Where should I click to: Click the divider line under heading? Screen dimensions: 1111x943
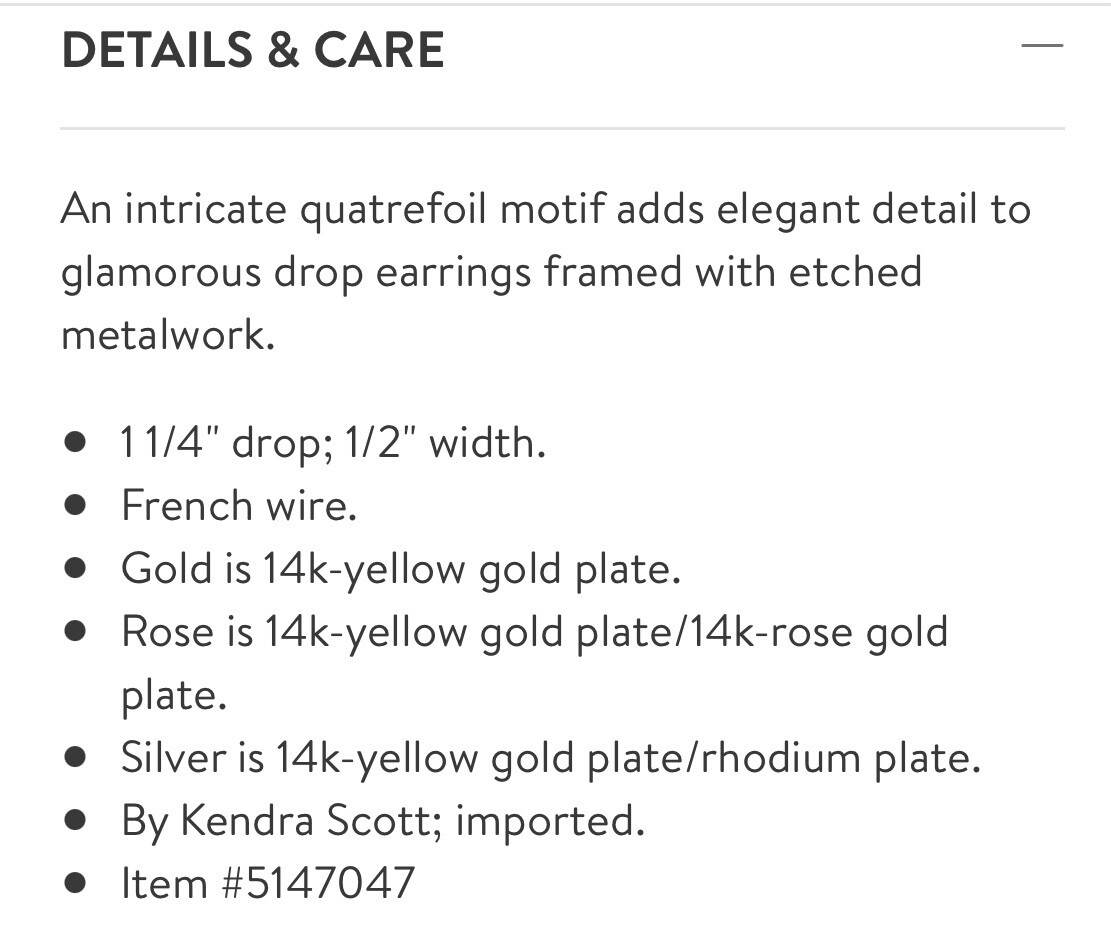562,128
